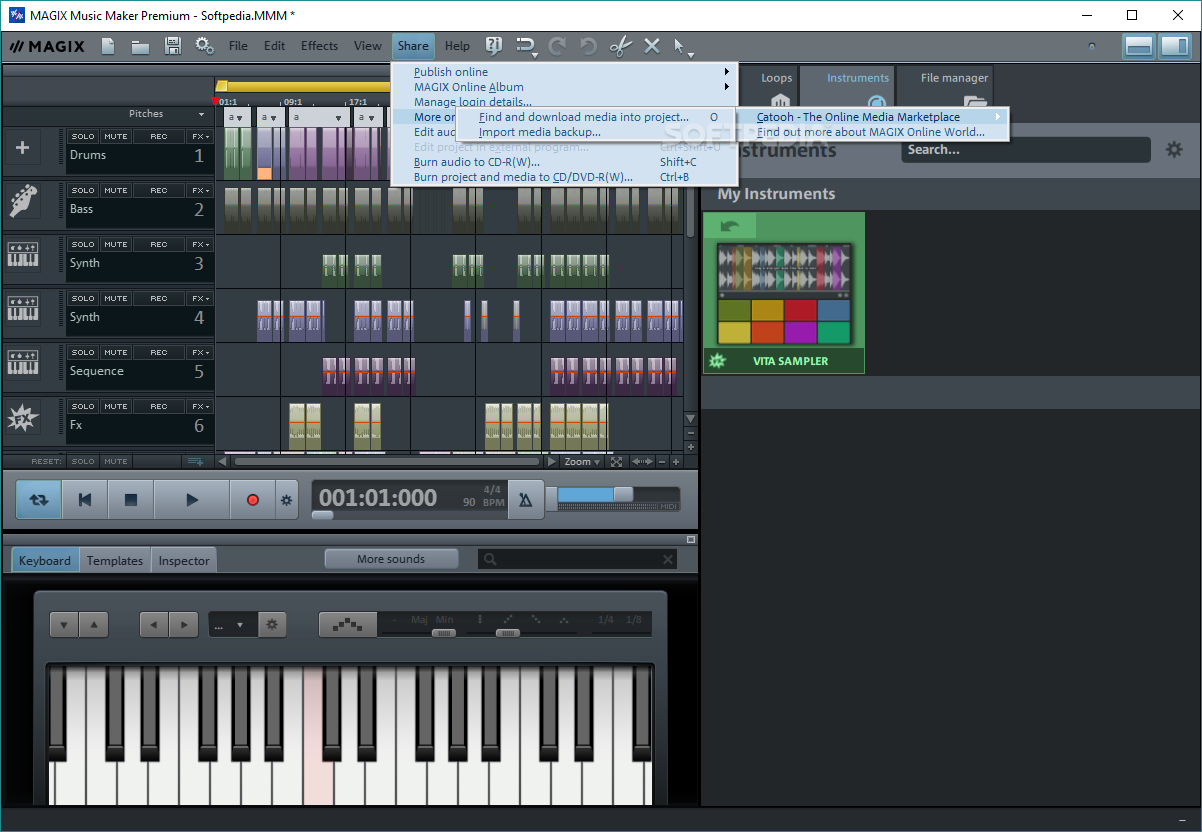
Task: Open the FX dropdown on the Bass track
Action: pos(200,190)
